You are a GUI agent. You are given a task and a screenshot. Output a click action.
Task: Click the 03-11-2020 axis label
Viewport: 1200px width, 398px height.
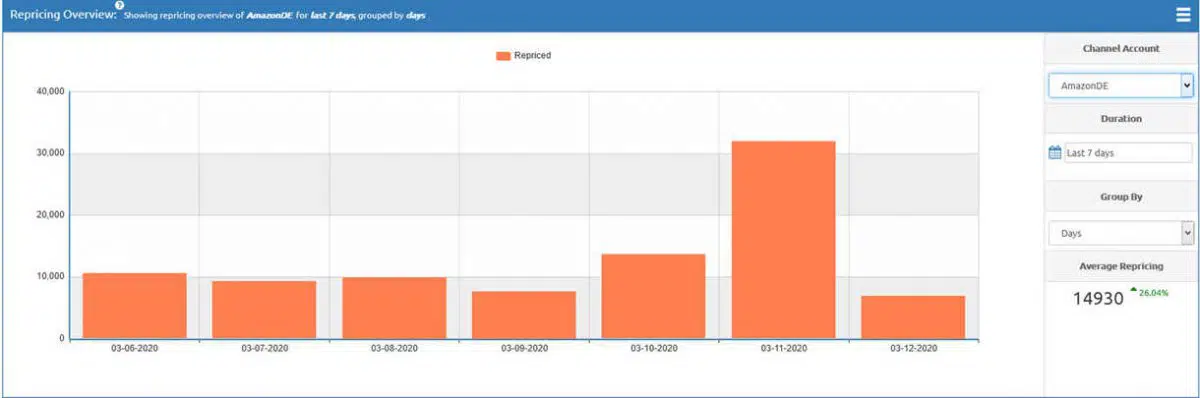coord(784,348)
